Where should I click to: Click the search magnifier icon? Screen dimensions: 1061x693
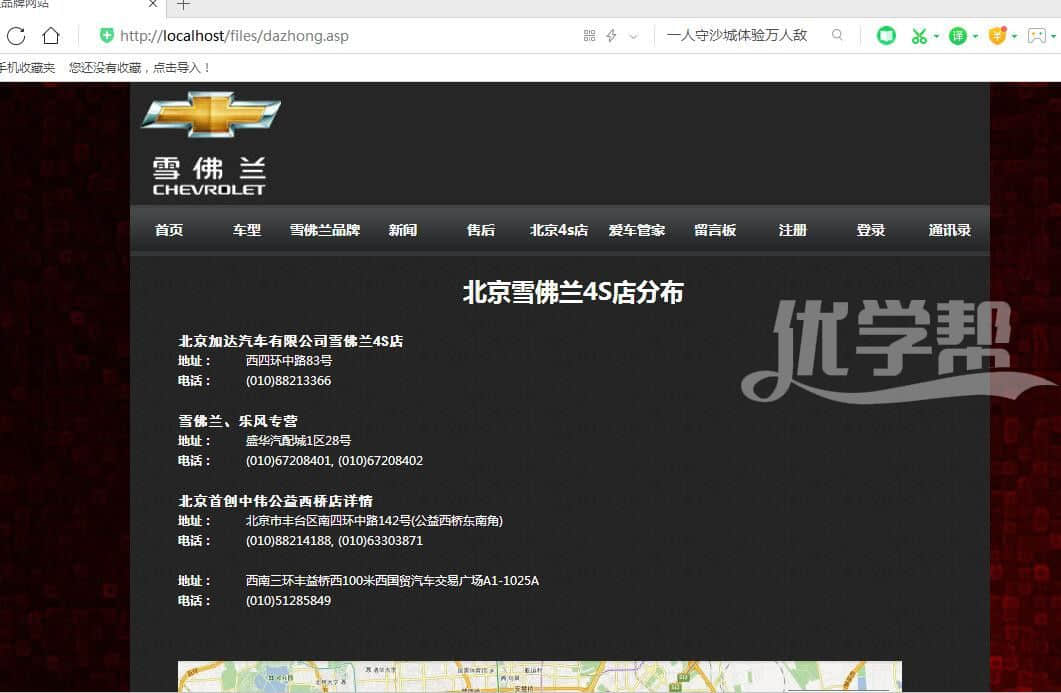click(837, 35)
